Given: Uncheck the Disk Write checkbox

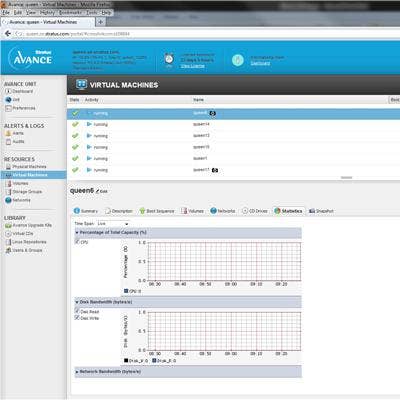Looking at the screenshot, I should tap(77, 318).
